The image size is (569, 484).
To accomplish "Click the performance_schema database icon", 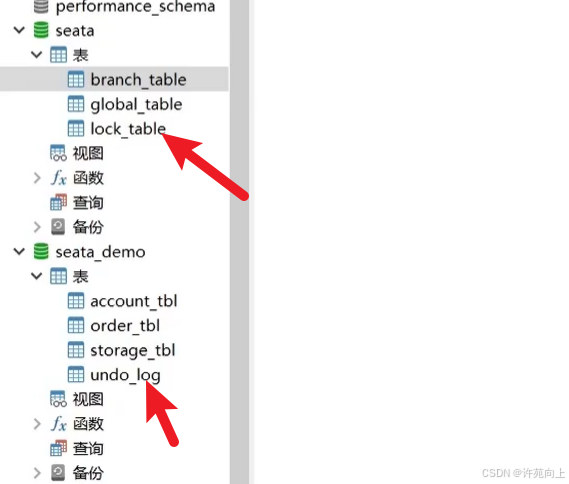I will [x=41, y=6].
